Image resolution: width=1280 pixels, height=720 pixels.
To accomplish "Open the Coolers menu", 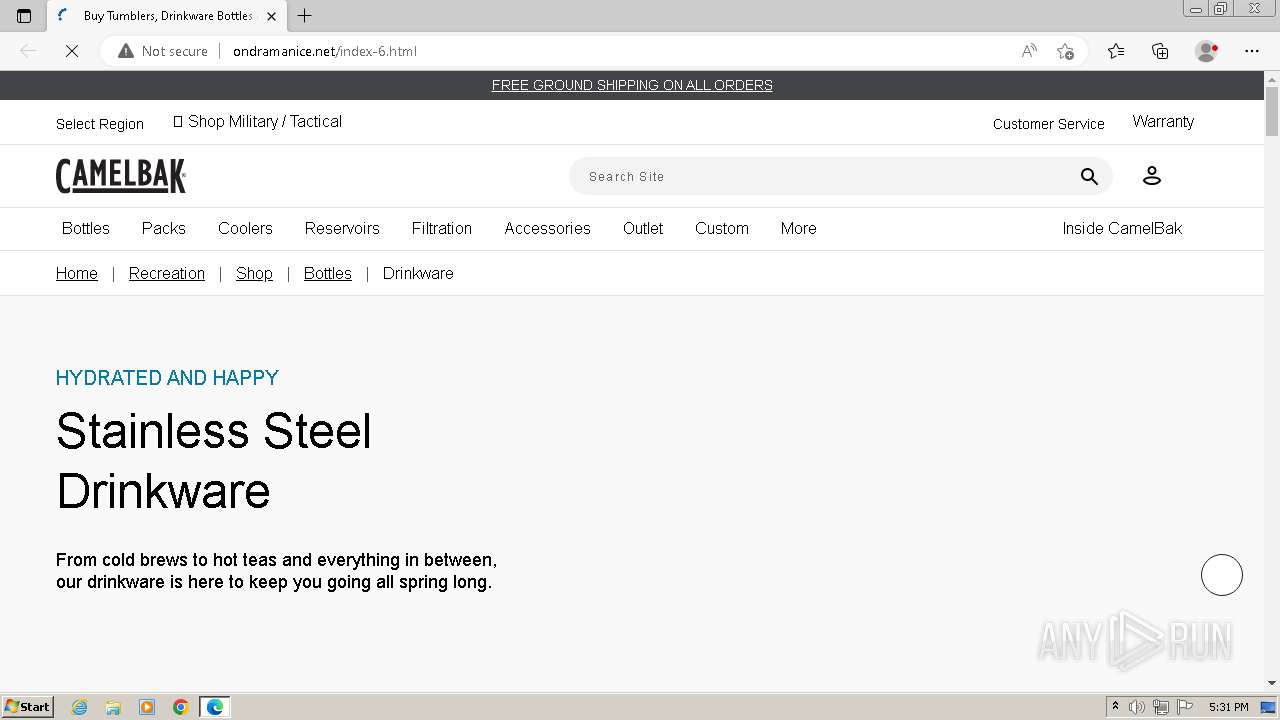I will (245, 228).
